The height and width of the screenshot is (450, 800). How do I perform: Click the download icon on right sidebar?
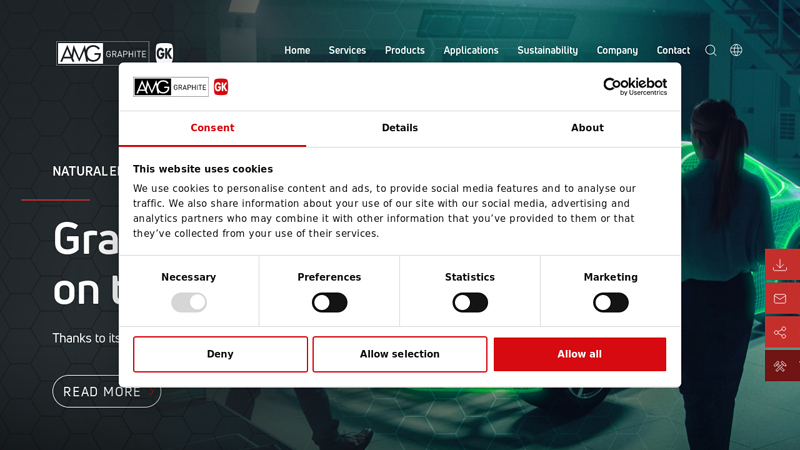pyautogui.click(x=780, y=265)
